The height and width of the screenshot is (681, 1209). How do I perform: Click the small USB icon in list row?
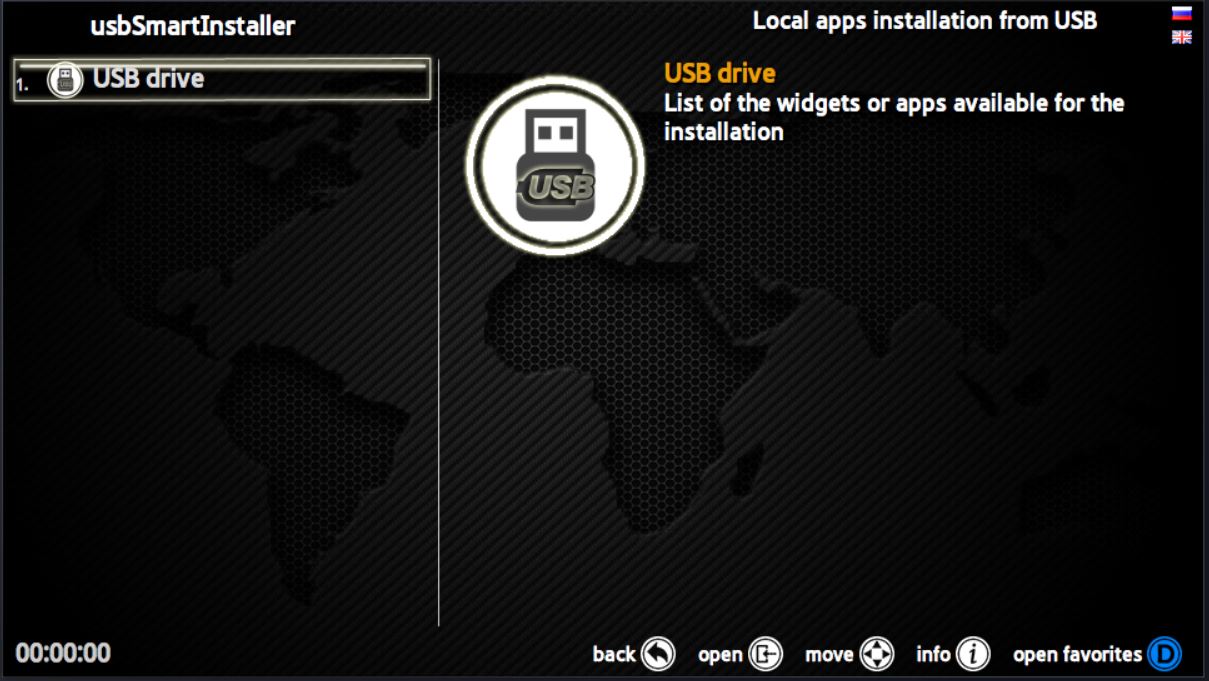(x=66, y=80)
